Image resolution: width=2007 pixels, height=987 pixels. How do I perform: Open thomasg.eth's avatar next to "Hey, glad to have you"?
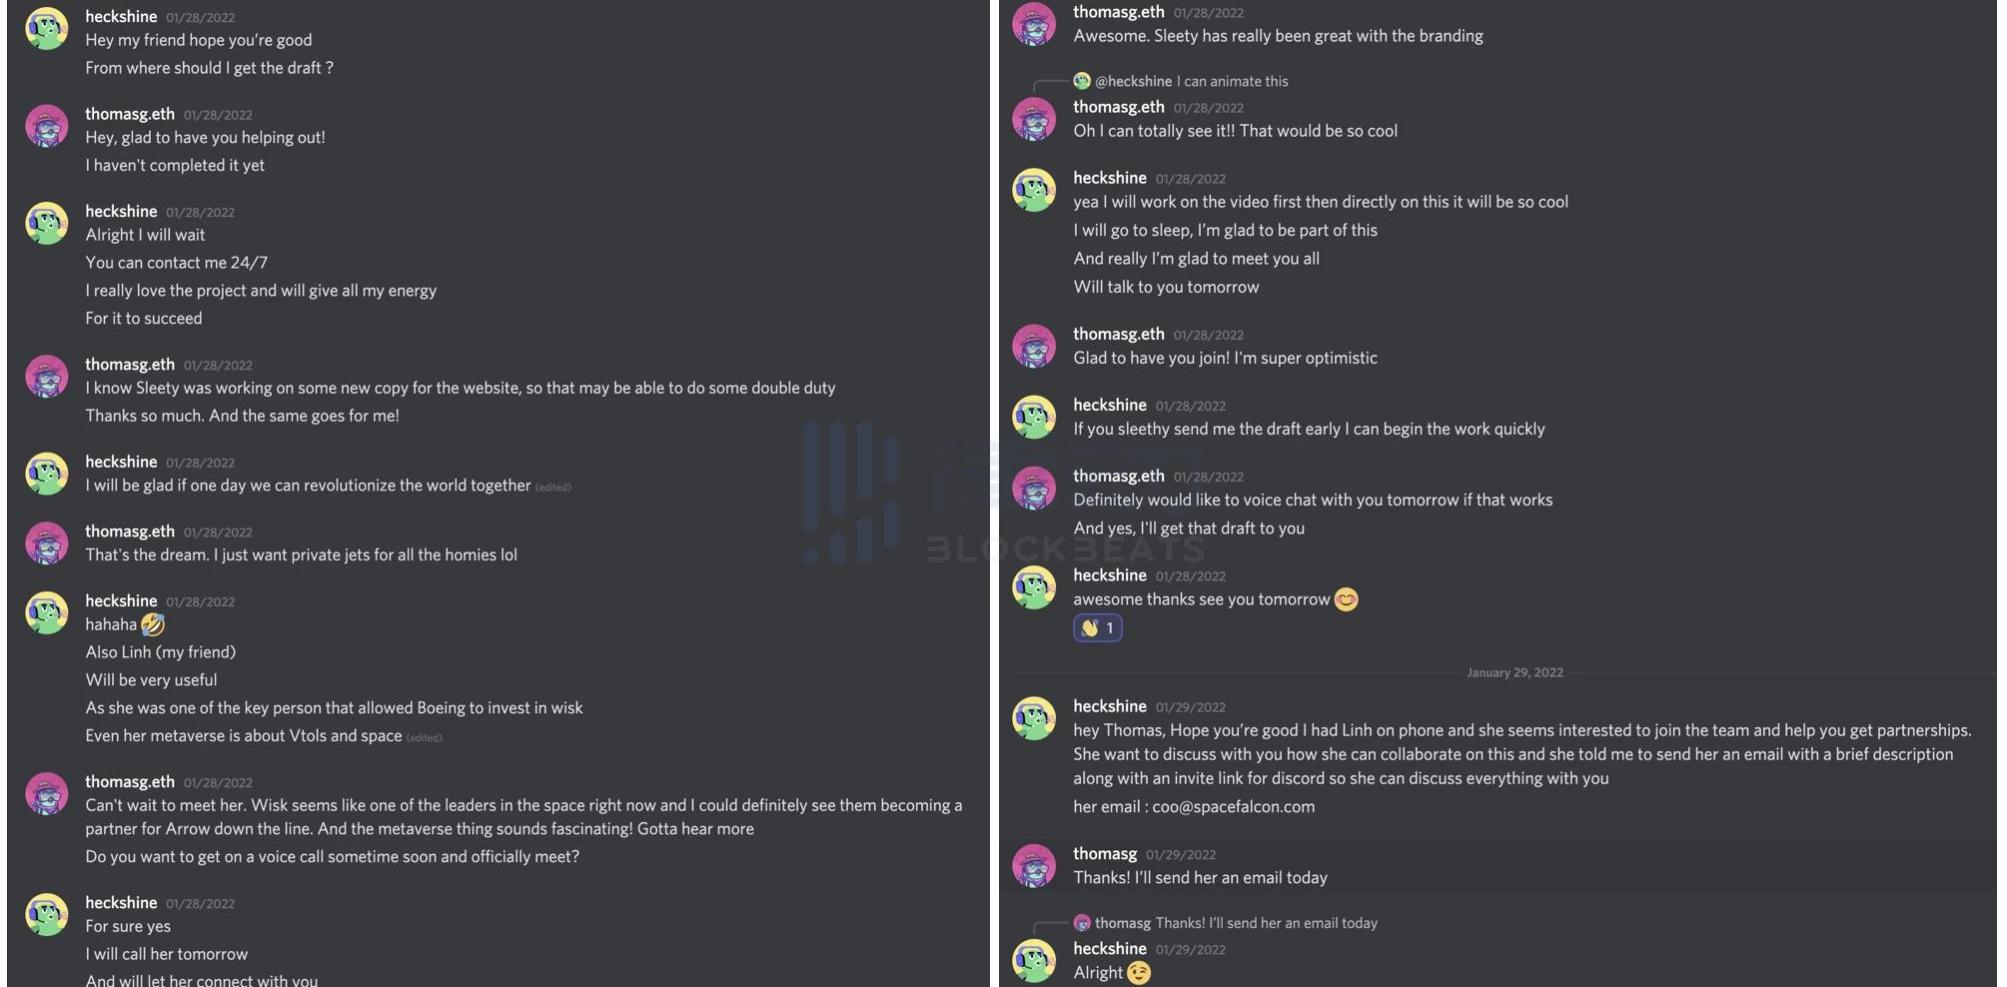(46, 126)
